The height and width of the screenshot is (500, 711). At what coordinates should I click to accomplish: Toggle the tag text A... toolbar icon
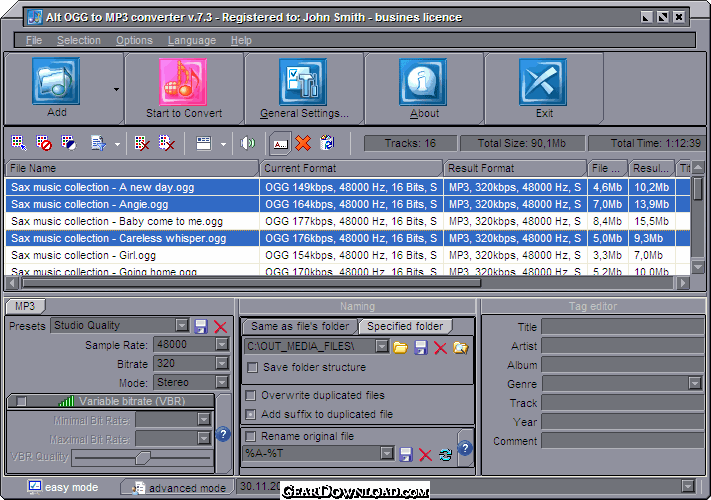coord(280,144)
